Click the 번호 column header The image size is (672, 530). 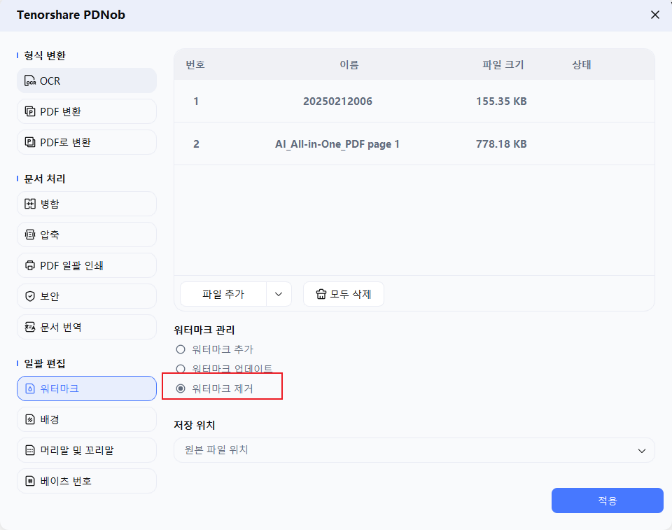point(195,65)
